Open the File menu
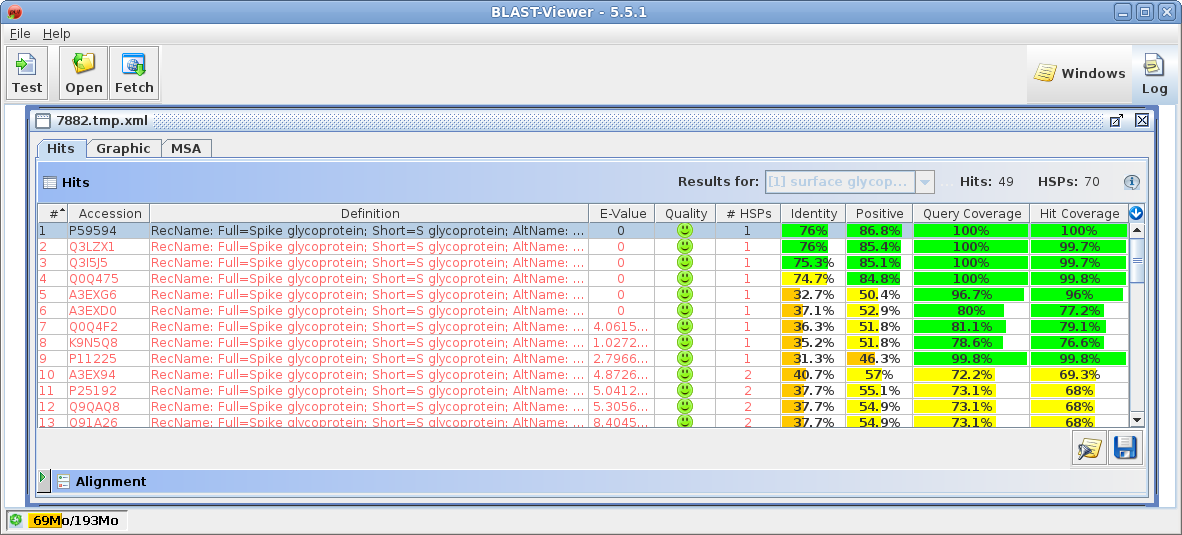Image resolution: width=1182 pixels, height=535 pixels. point(20,33)
